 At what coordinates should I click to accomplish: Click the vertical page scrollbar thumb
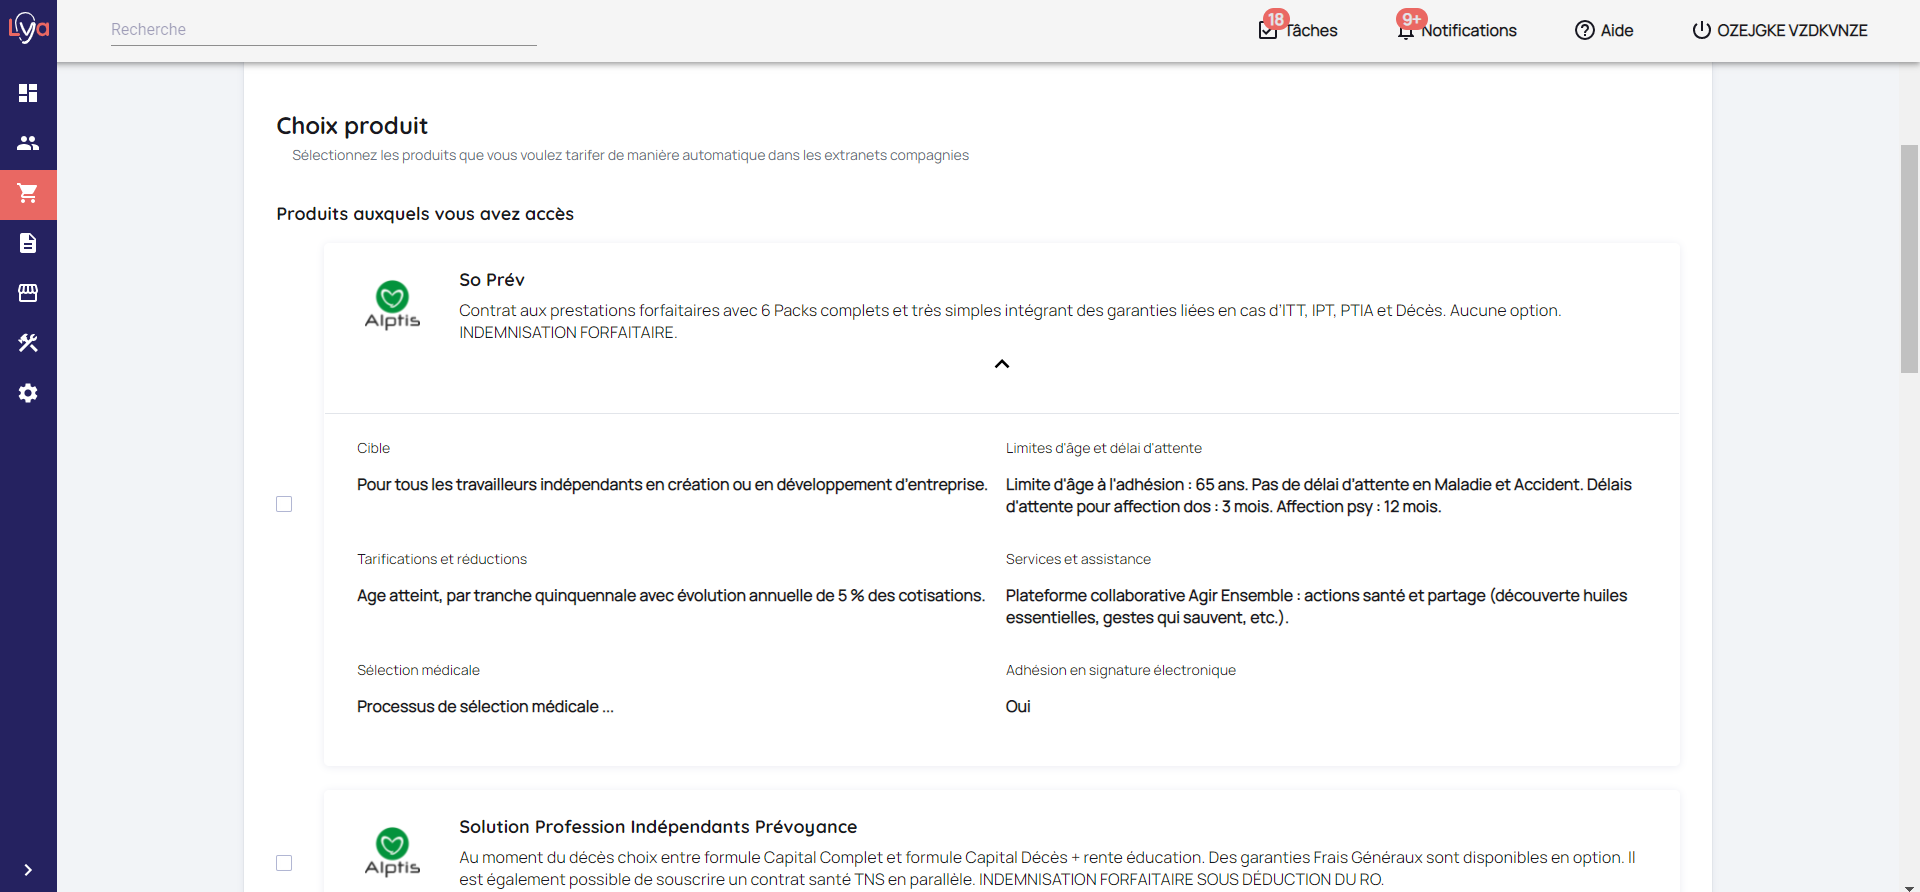tap(1909, 258)
